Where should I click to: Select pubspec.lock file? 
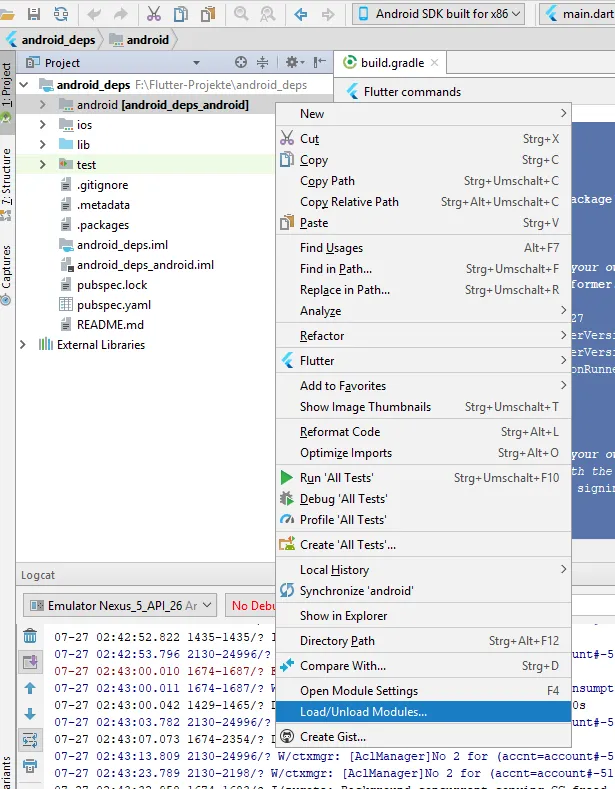(x=112, y=285)
